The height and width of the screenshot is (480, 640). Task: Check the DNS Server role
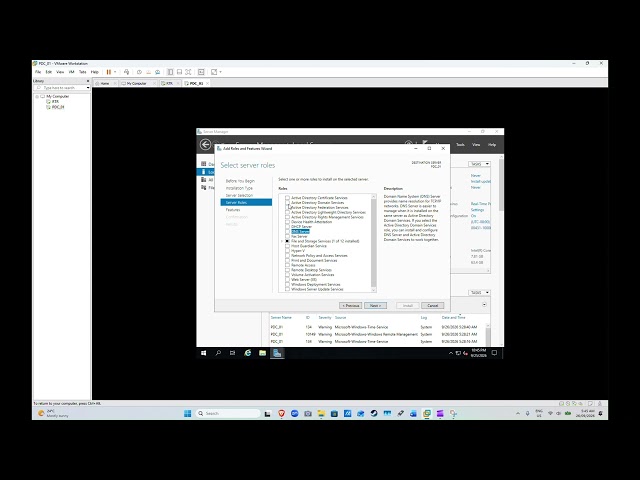point(287,231)
